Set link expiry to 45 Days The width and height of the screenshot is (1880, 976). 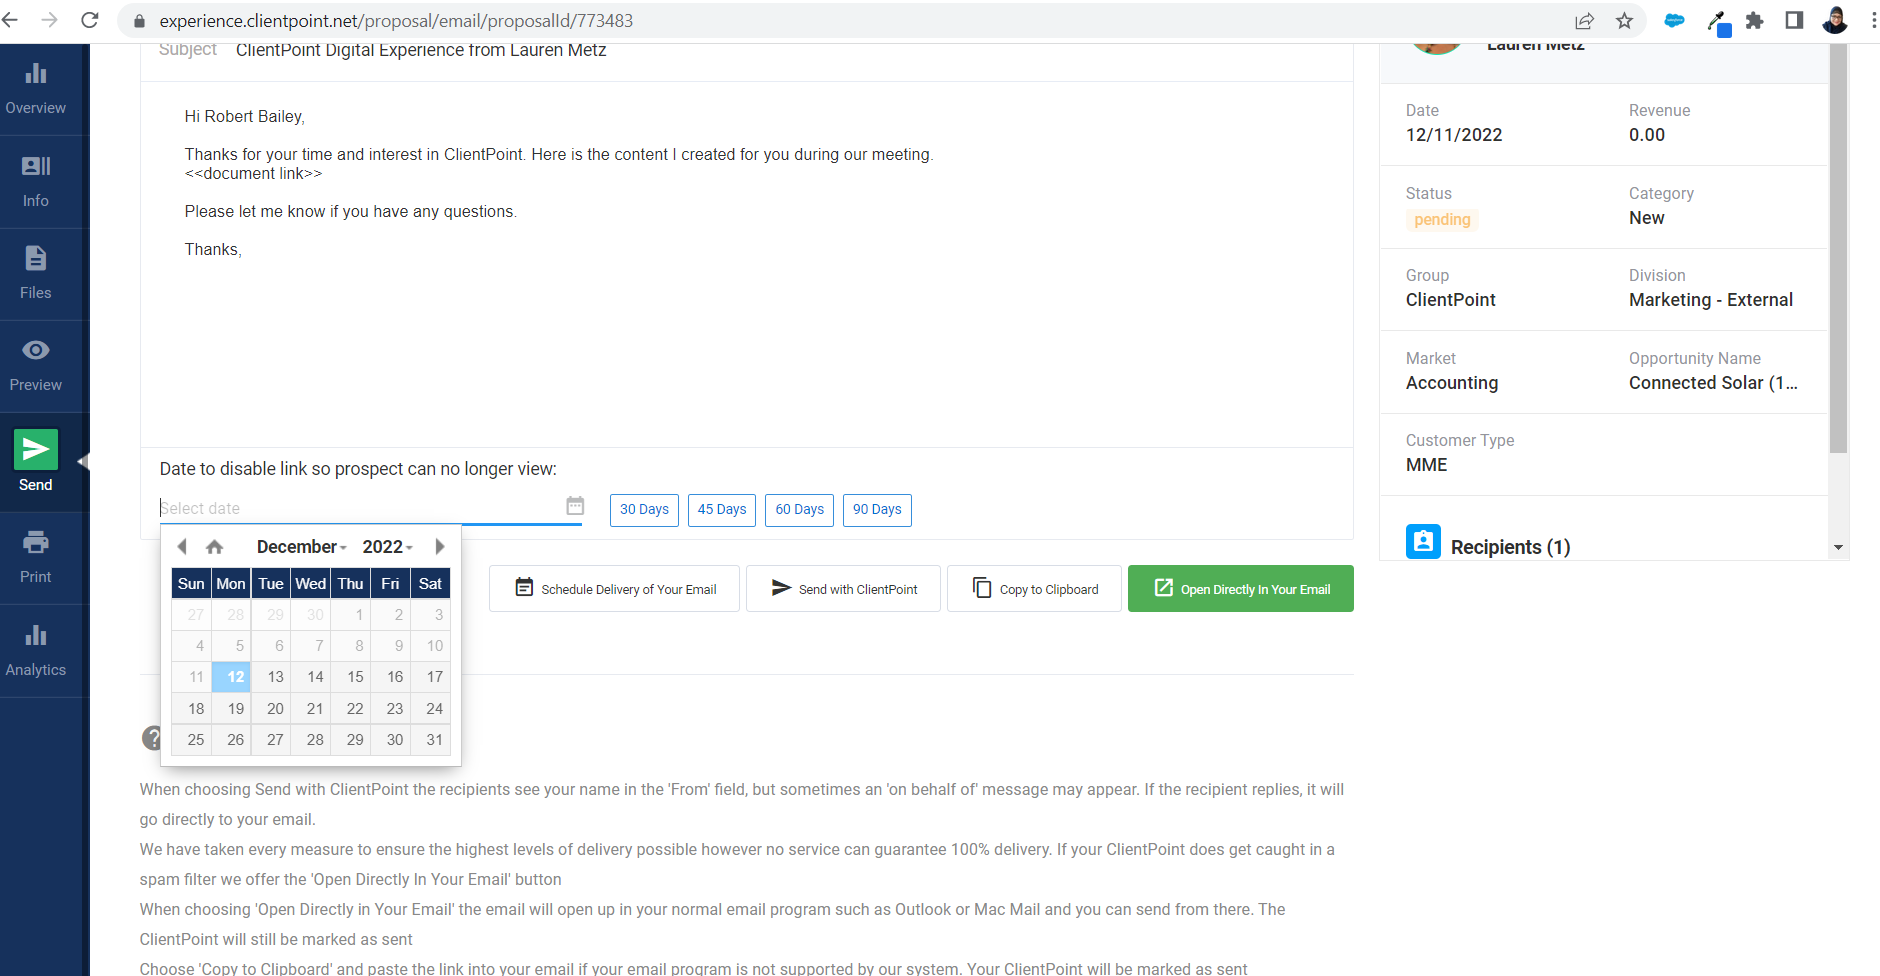coord(722,510)
